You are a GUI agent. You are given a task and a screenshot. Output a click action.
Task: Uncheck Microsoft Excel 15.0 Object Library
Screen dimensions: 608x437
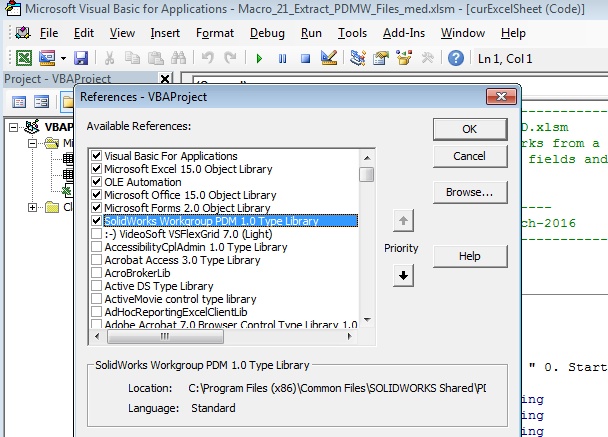click(x=97, y=169)
